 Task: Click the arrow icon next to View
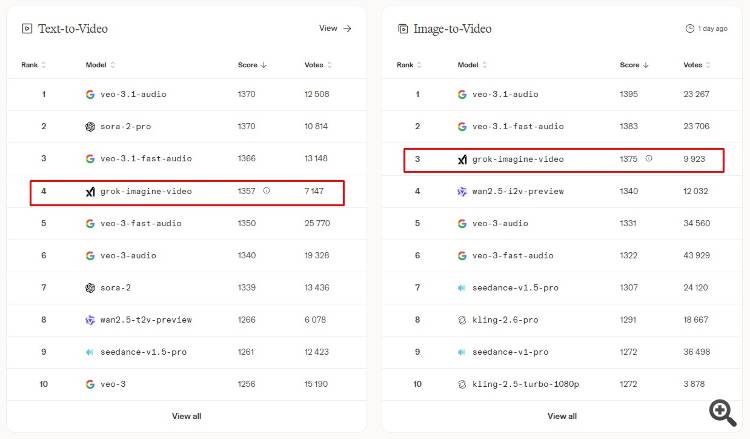coord(347,28)
